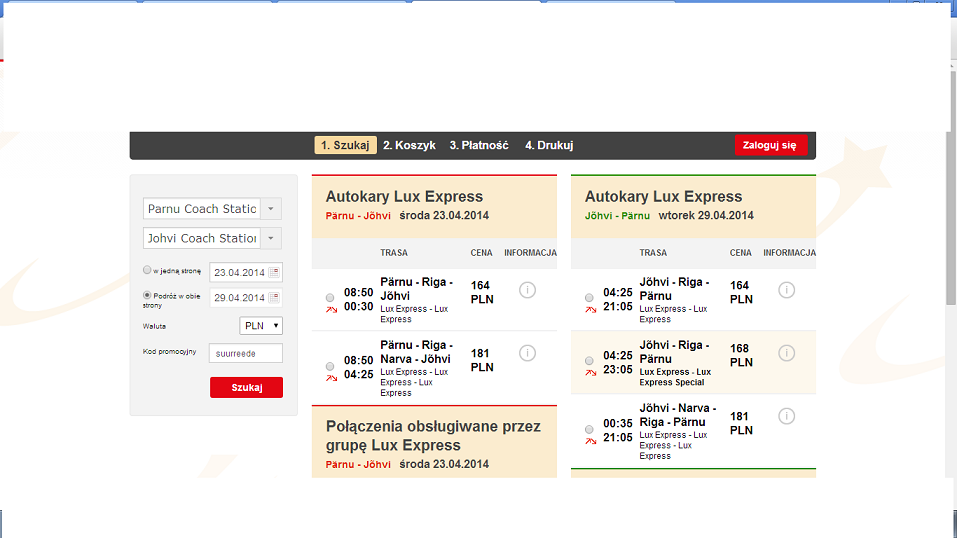Click transfer icon under 04:25 23:05 return trip
The width and height of the screenshot is (957, 538).
591,373
